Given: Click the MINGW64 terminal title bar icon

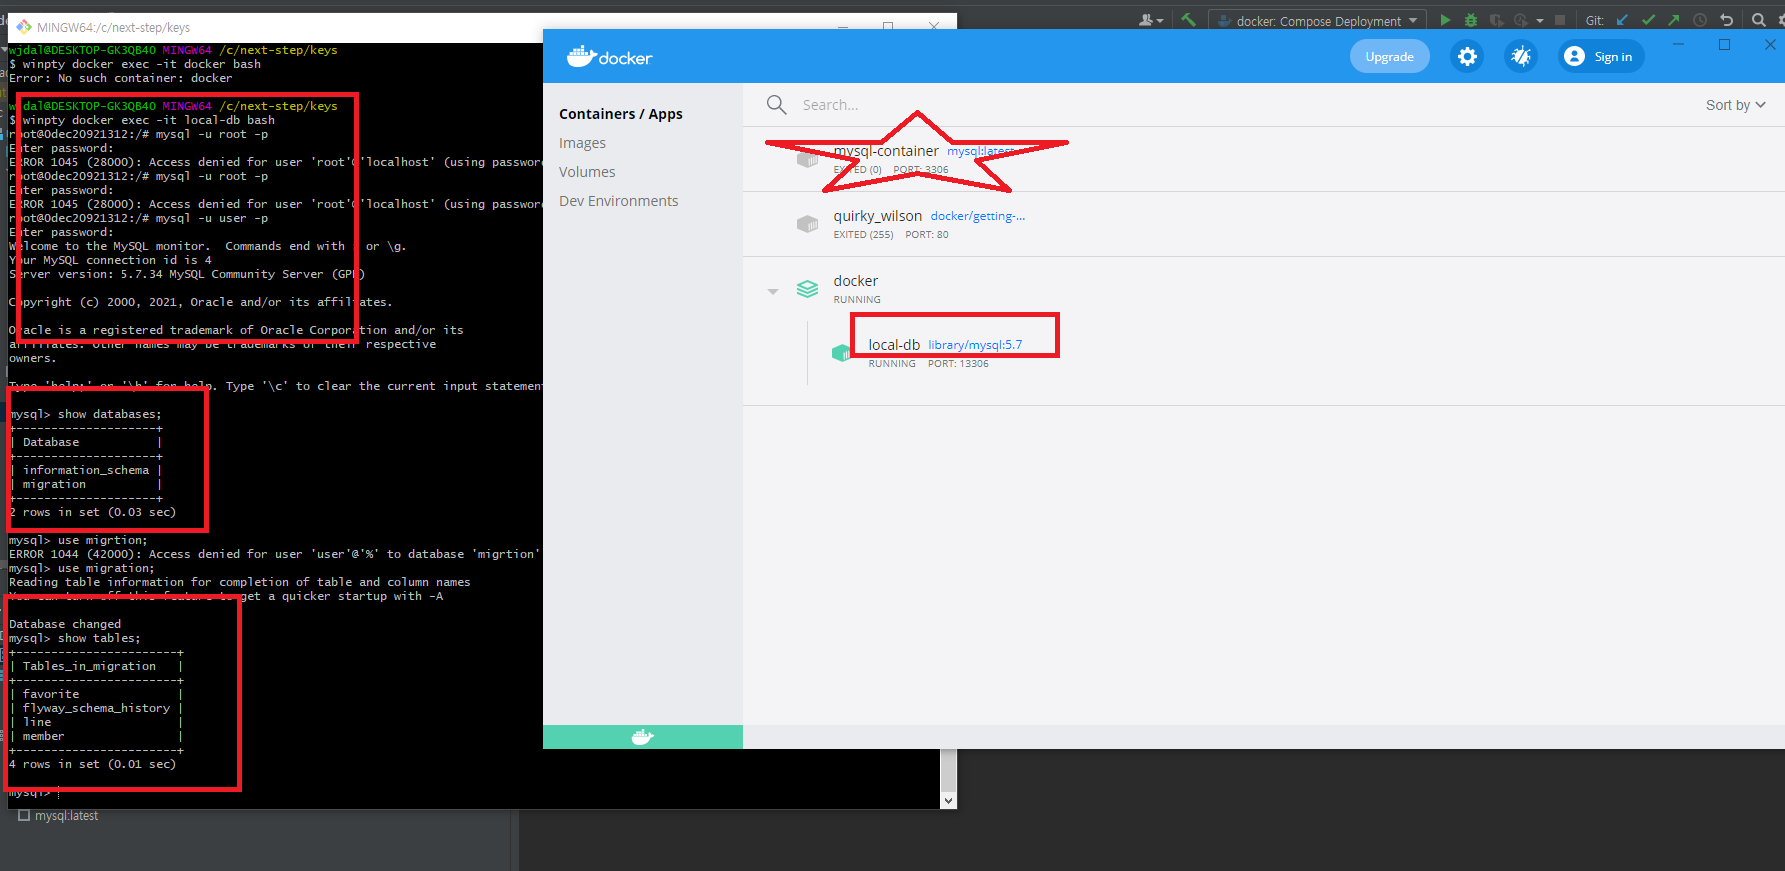Looking at the screenshot, I should point(24,27).
